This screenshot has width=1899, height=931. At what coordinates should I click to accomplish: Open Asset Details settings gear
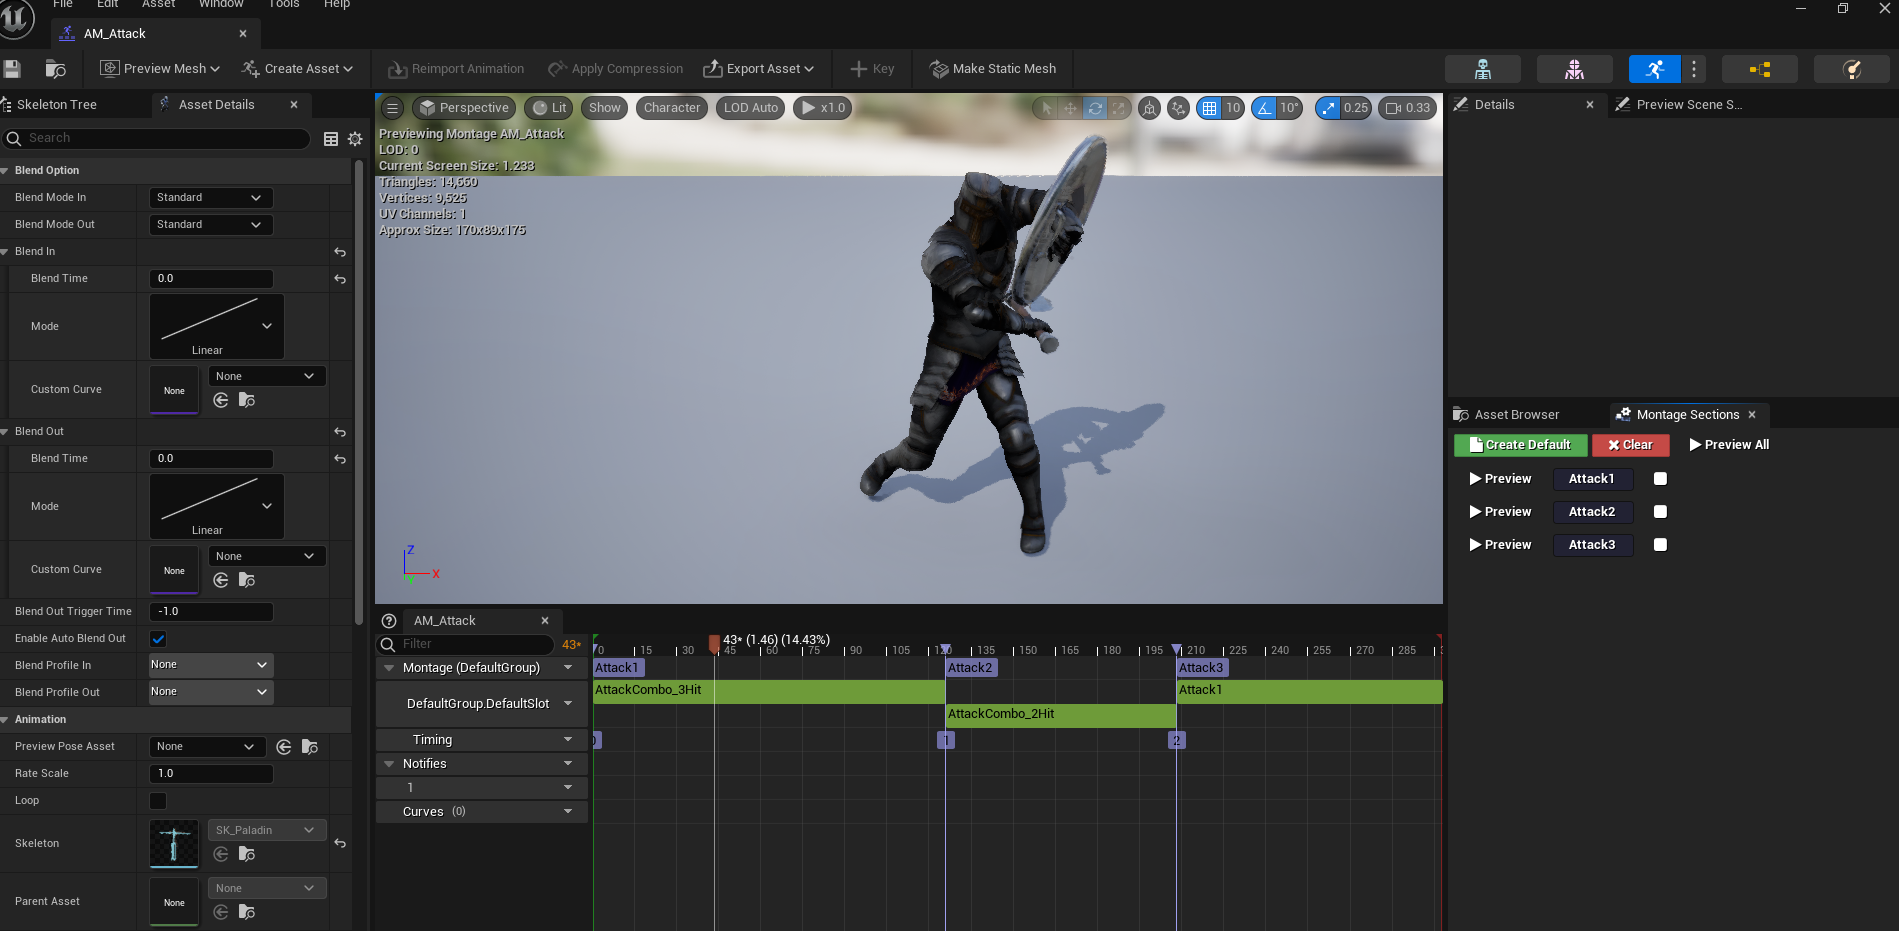tap(355, 139)
